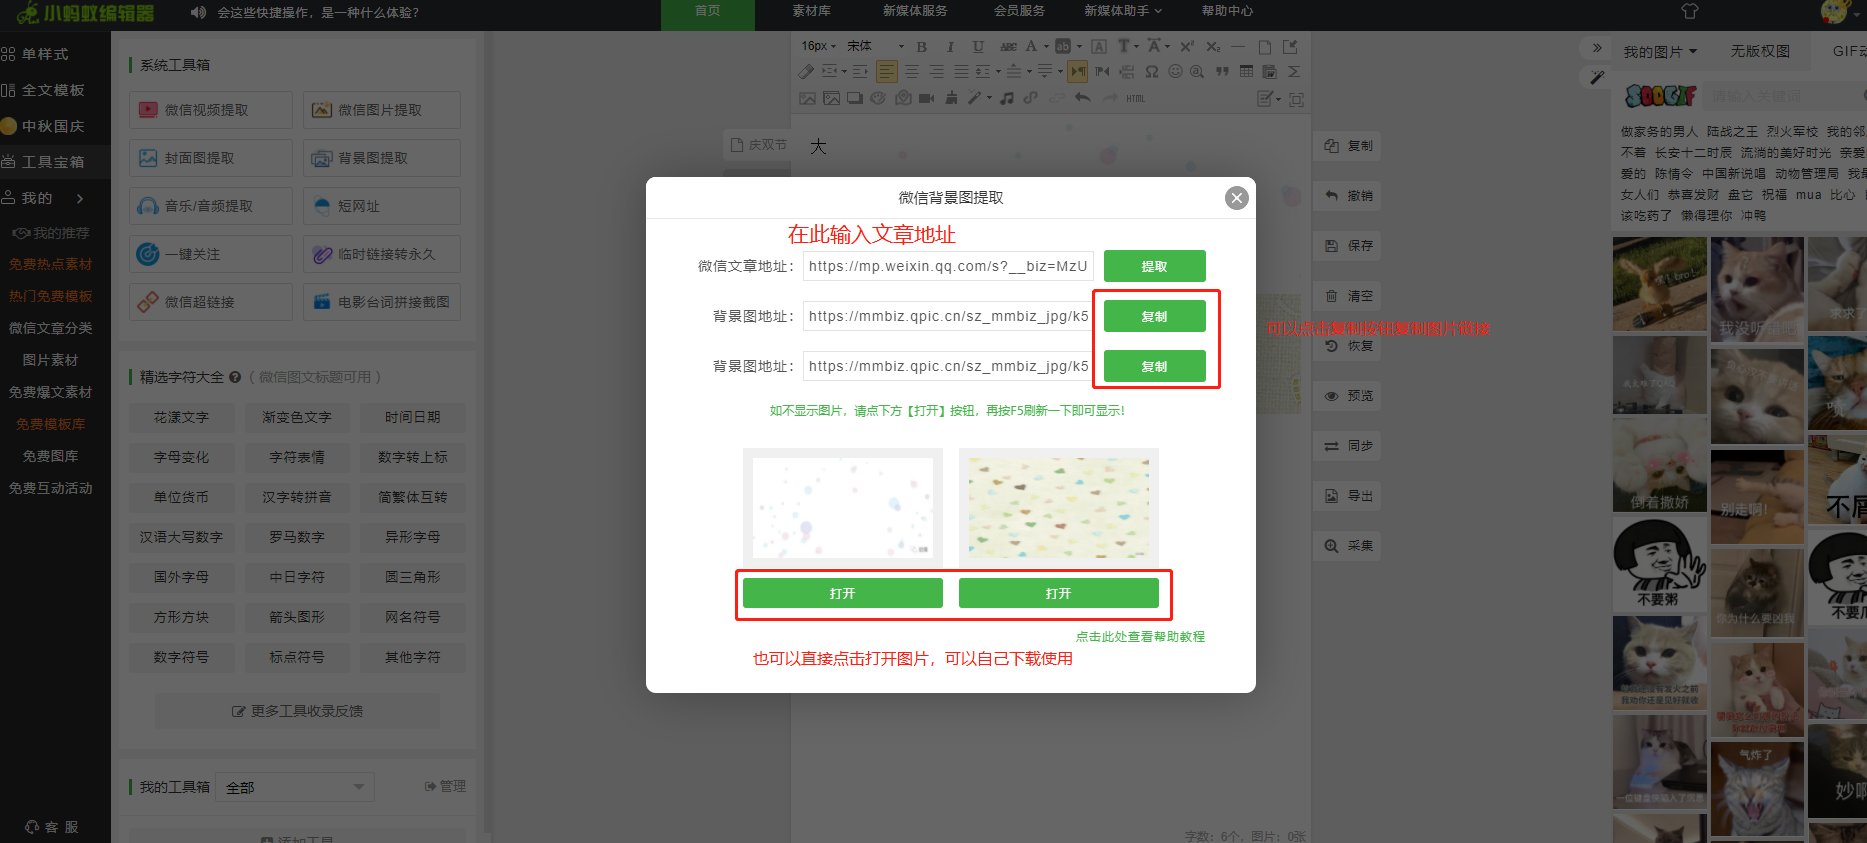Switch to HTML source view
The height and width of the screenshot is (843, 1867).
click(x=1135, y=98)
